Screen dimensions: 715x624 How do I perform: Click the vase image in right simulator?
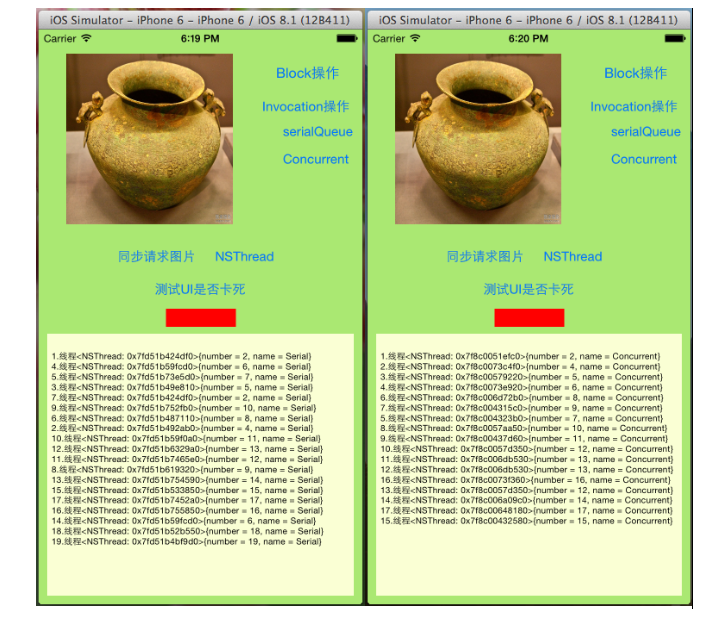click(478, 139)
